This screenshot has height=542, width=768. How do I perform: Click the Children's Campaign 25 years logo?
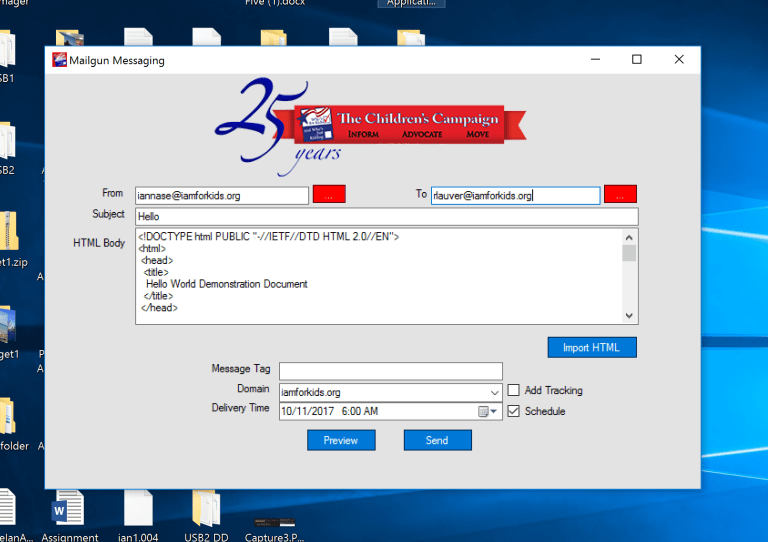click(370, 123)
